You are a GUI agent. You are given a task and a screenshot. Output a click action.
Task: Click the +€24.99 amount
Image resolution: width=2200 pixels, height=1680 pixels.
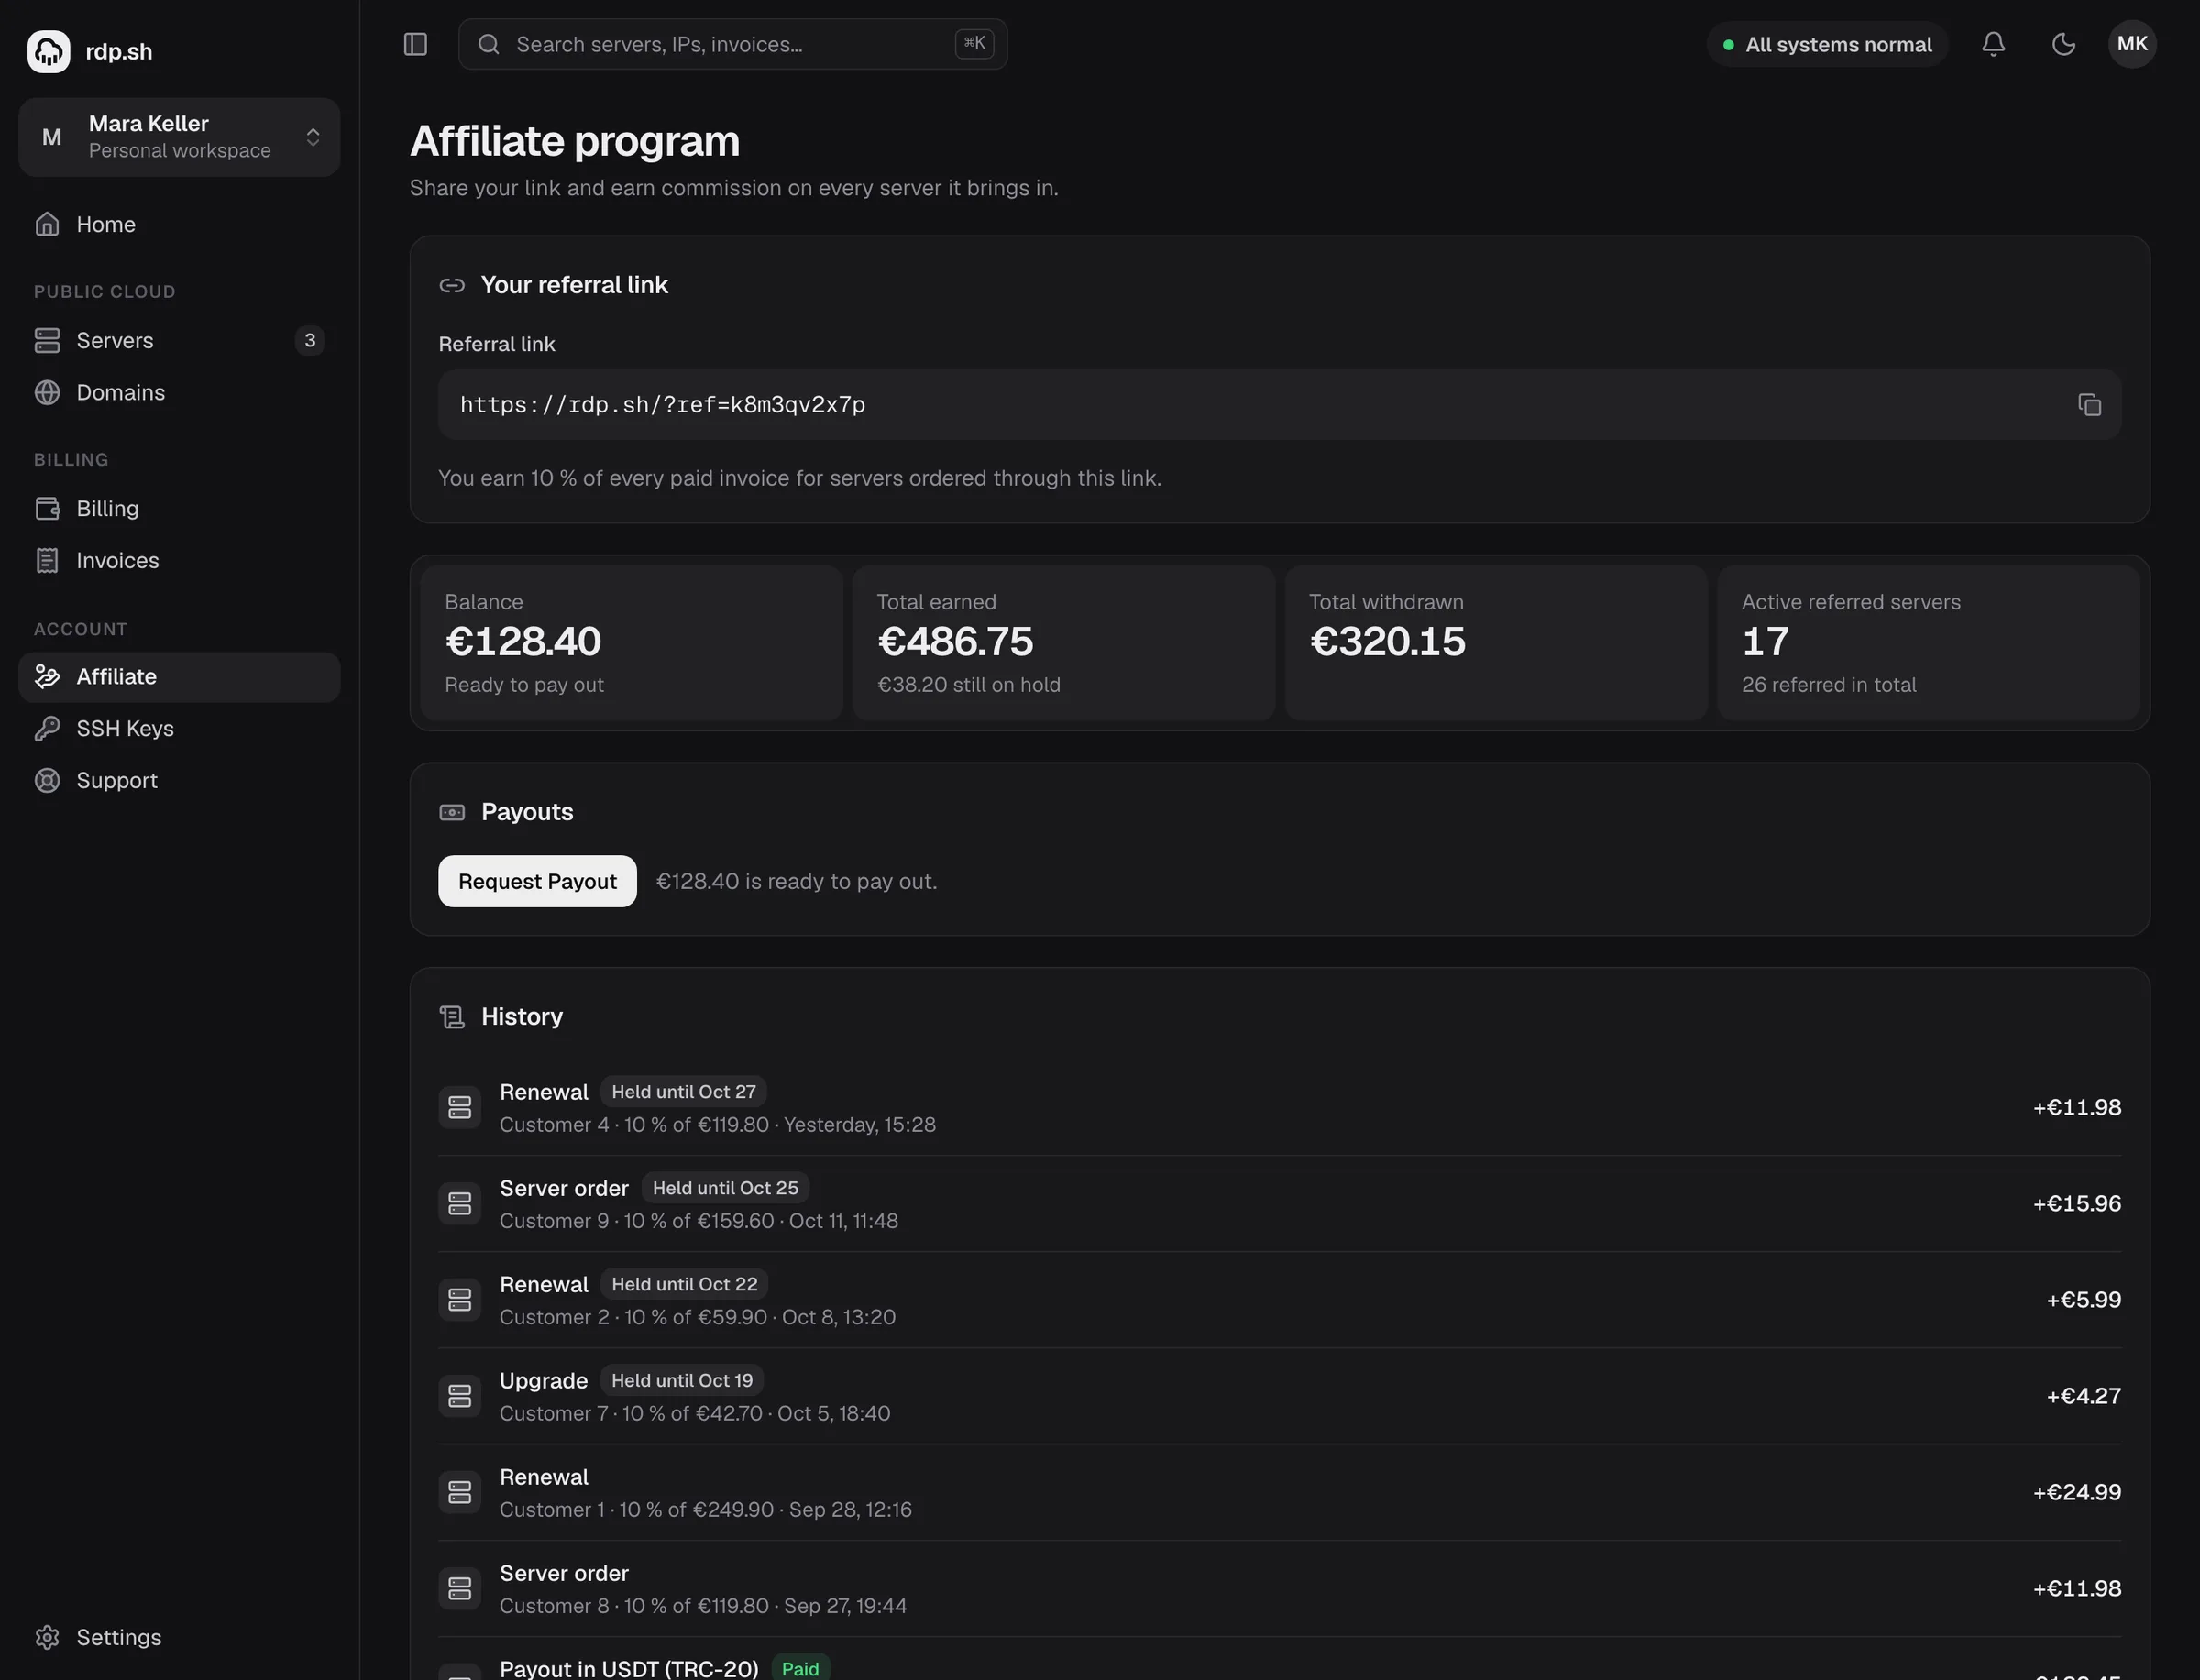(x=2077, y=1492)
